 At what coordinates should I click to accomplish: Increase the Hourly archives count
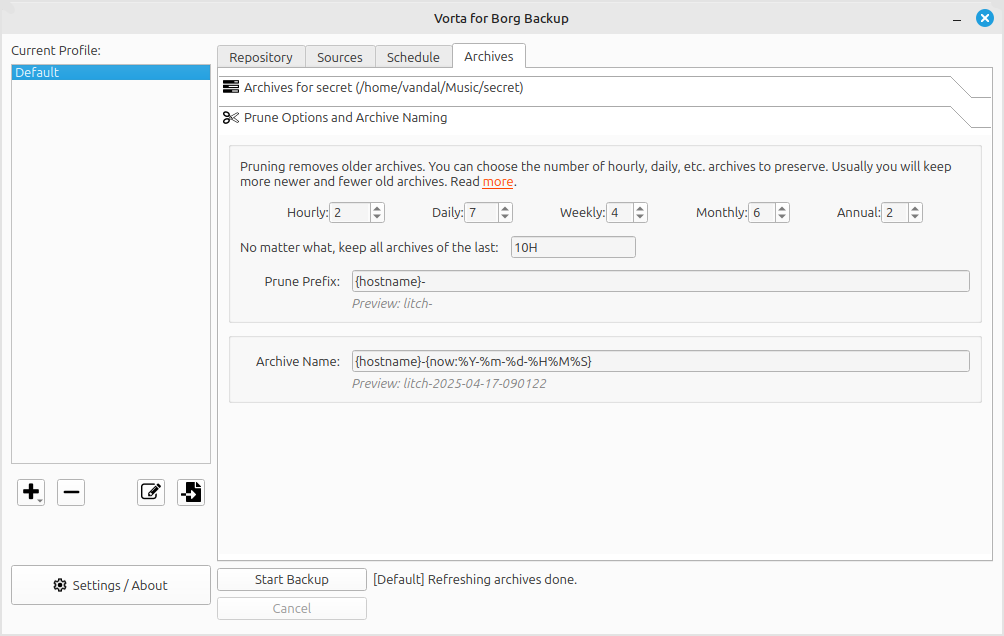[377, 208]
